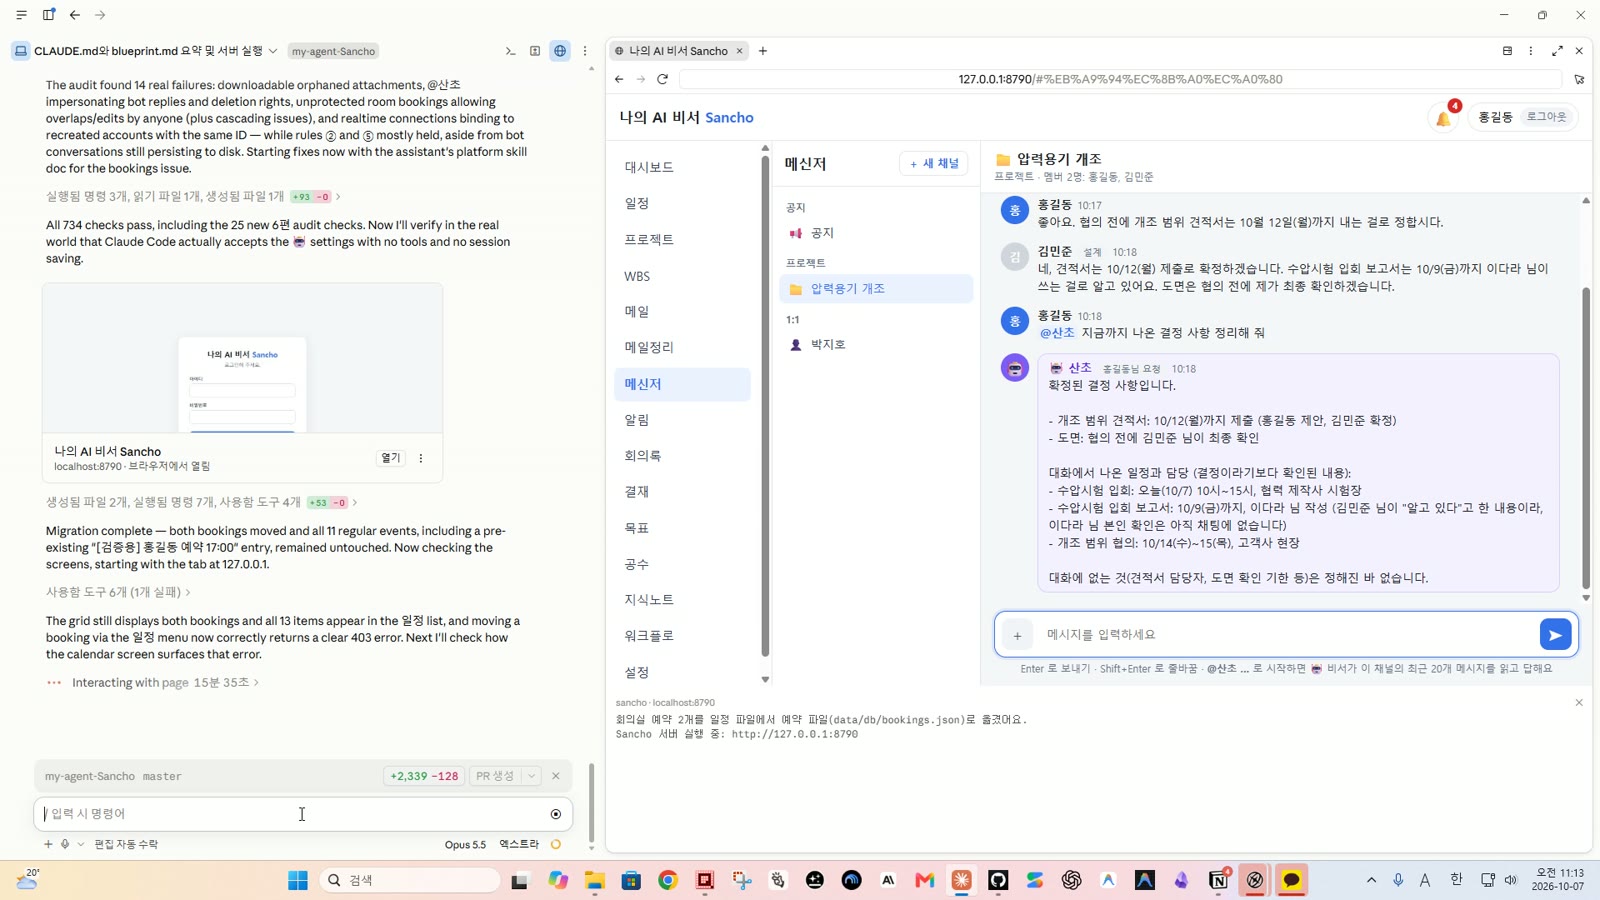Open the dropdown chevron next to the microphone
Screen dimensions: 1600x900
click(81, 844)
